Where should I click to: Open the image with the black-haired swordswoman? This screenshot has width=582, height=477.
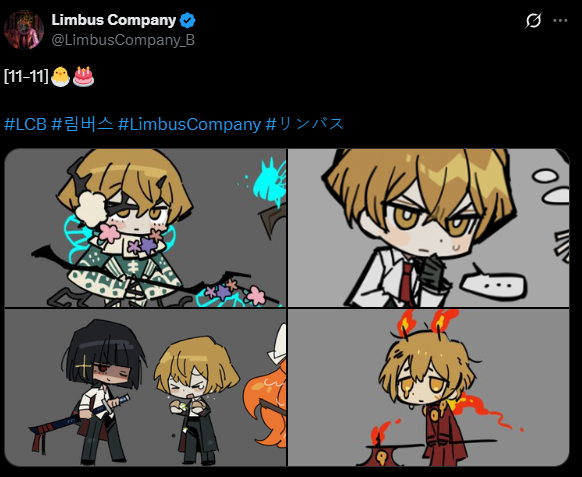click(146, 388)
